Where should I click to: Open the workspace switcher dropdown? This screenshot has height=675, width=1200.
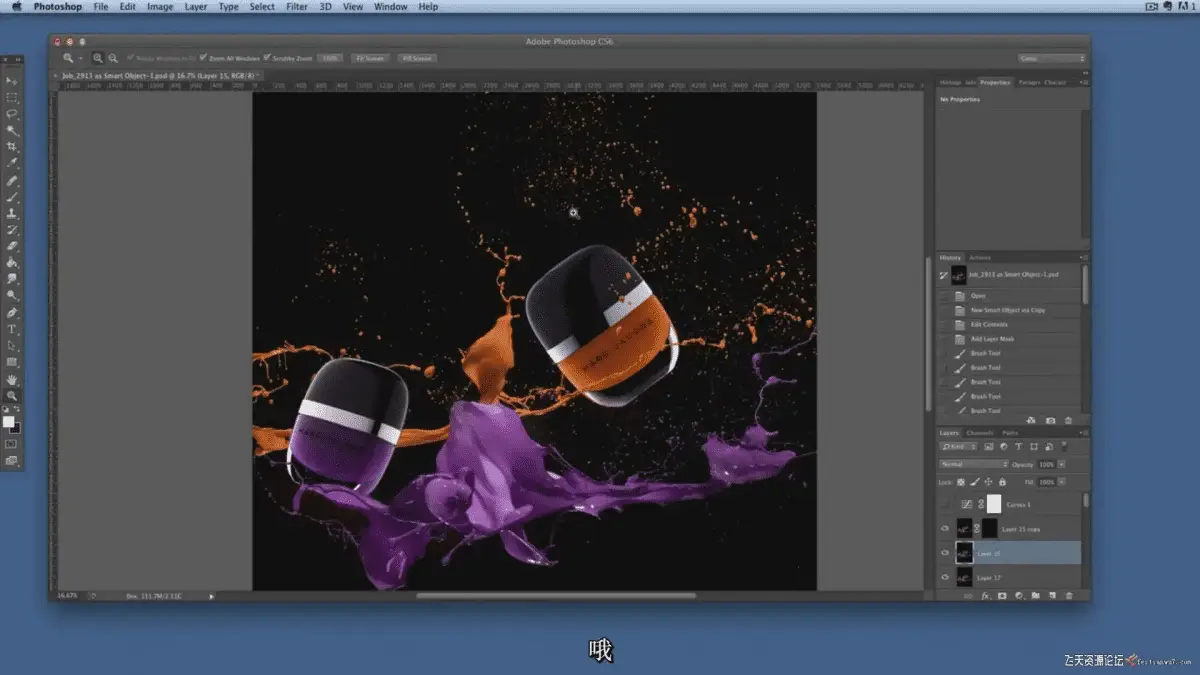tap(1051, 58)
